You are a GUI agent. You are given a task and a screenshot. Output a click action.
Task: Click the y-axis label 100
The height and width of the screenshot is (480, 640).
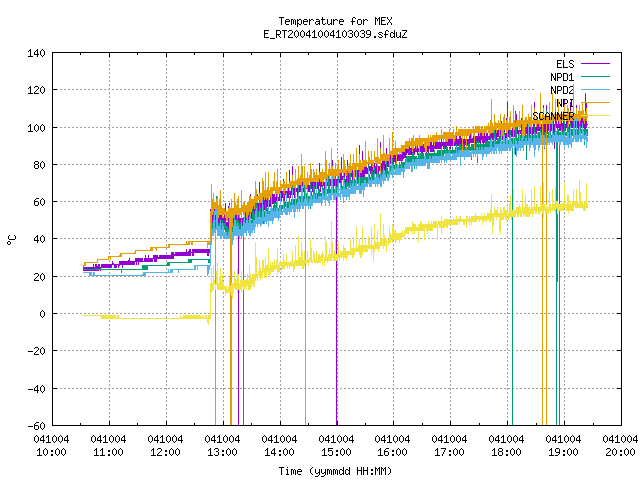[36, 128]
